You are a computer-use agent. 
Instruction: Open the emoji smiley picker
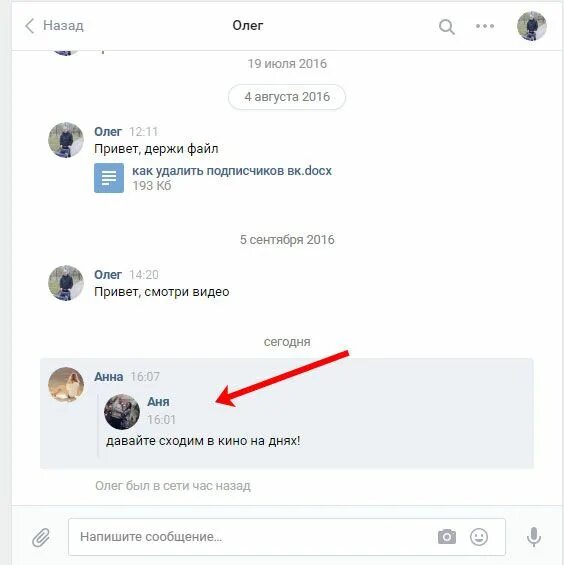[x=479, y=537]
